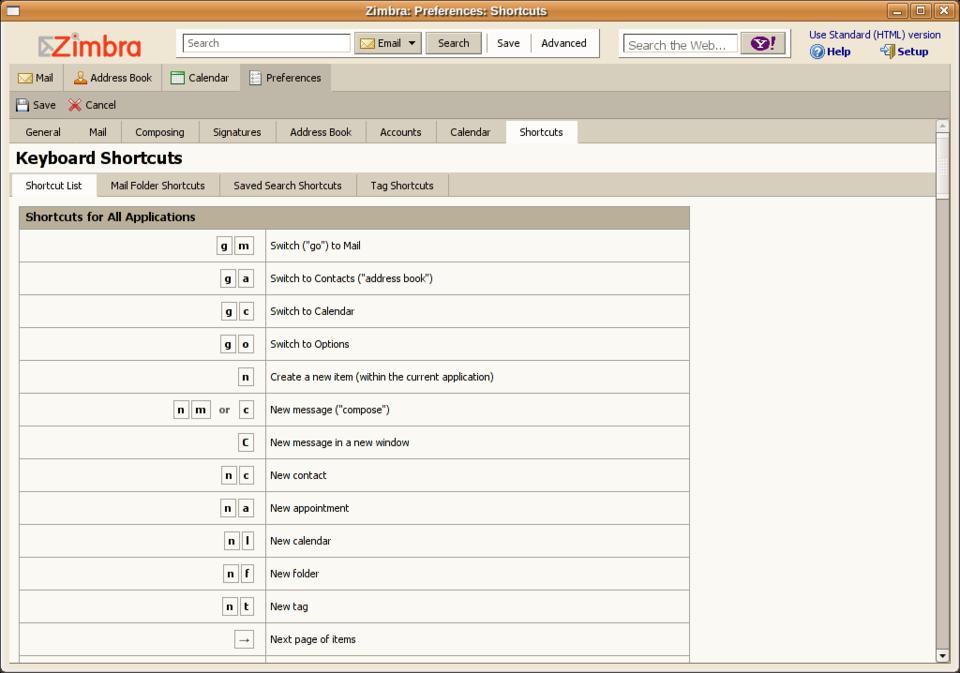Click into the Zimbra search field

point(266,43)
